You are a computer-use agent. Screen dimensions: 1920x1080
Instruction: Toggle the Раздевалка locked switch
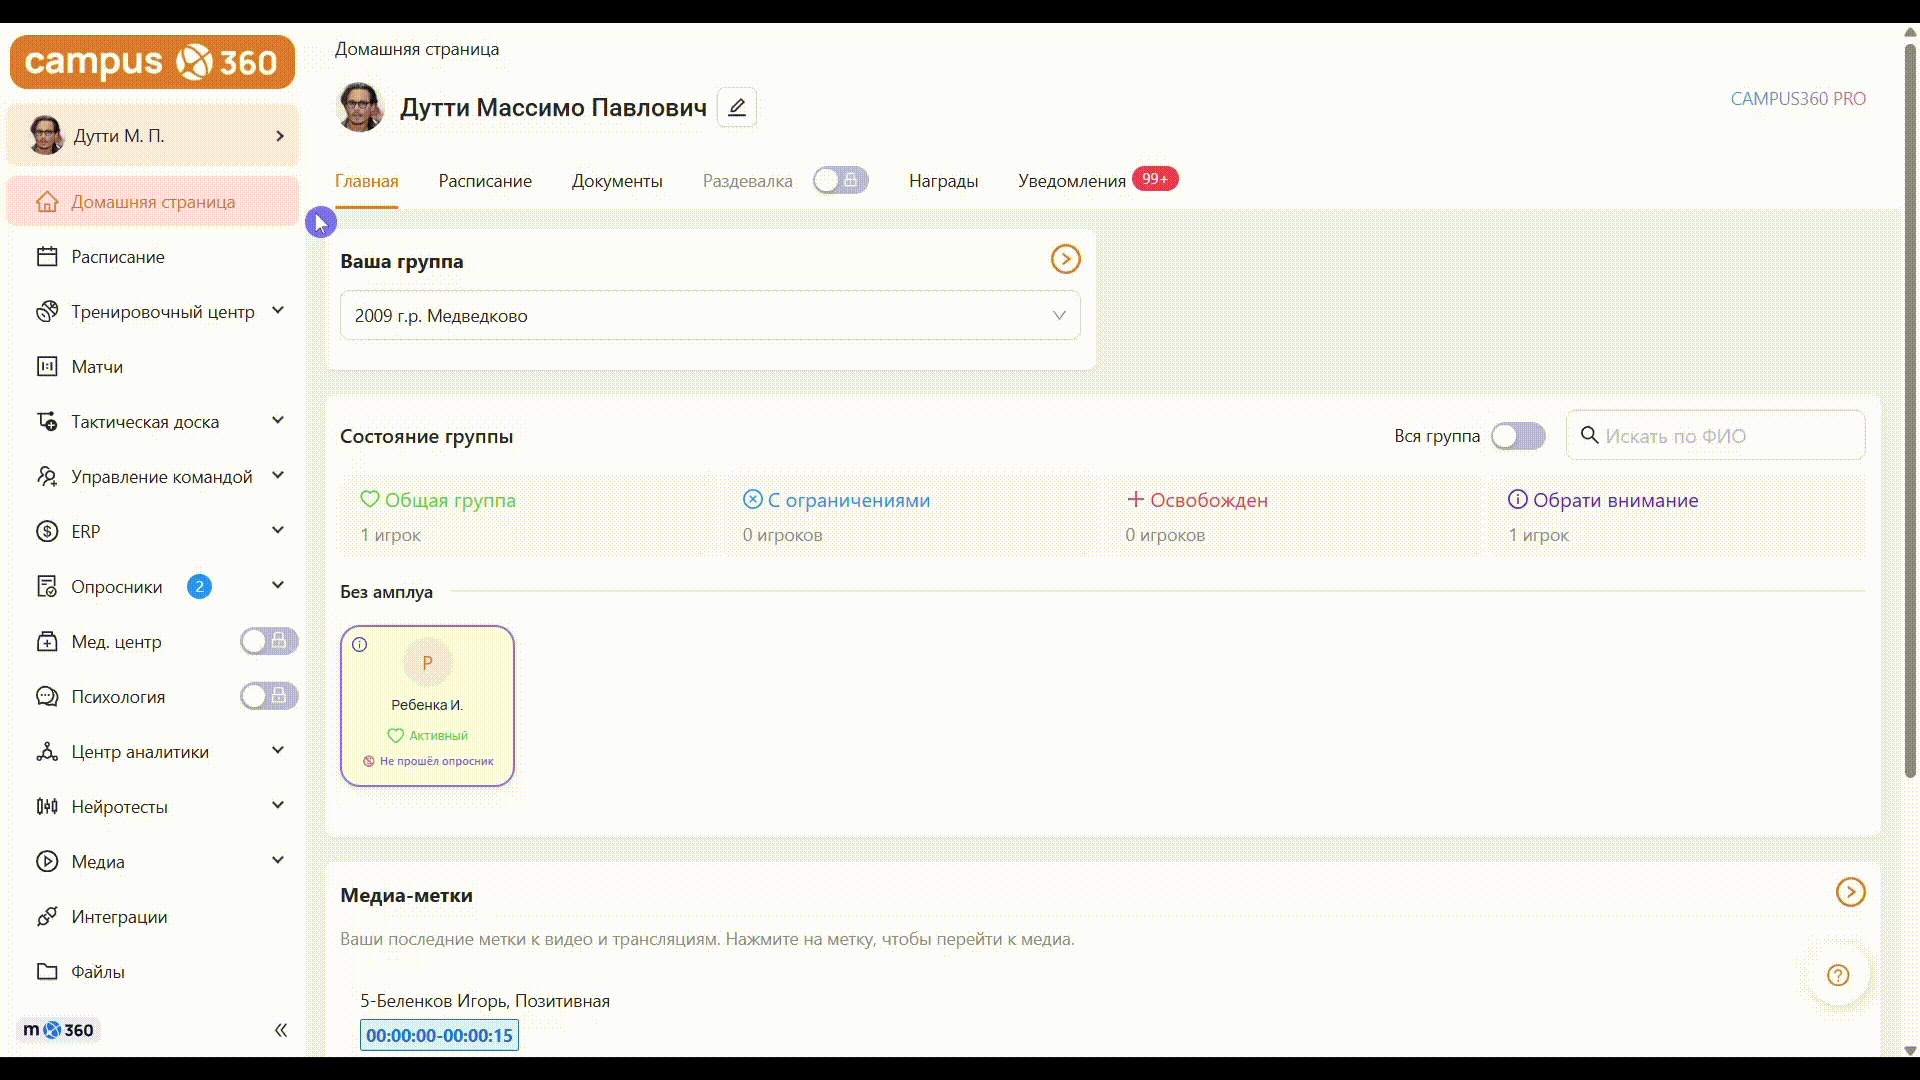coord(840,181)
